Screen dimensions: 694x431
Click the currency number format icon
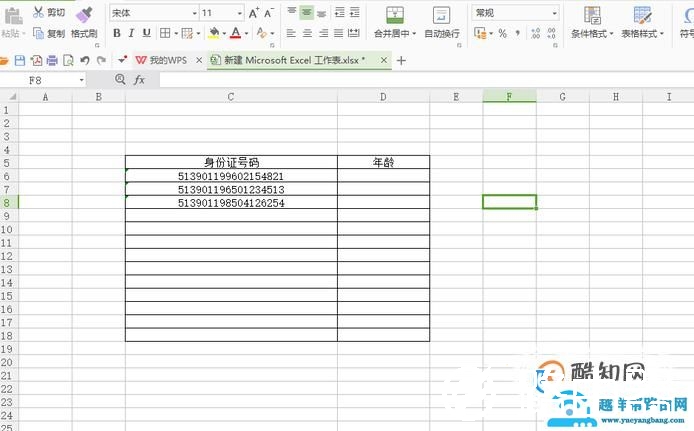pos(480,33)
